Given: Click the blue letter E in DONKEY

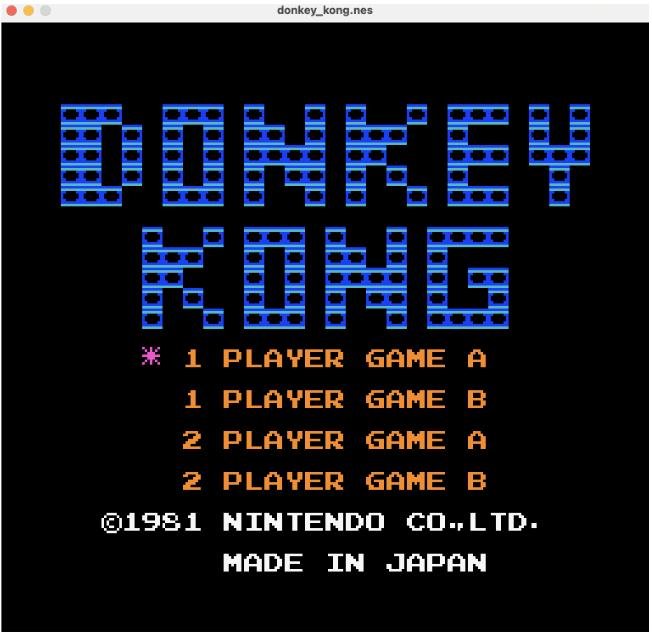Looking at the screenshot, I should pyautogui.click(x=478, y=155).
